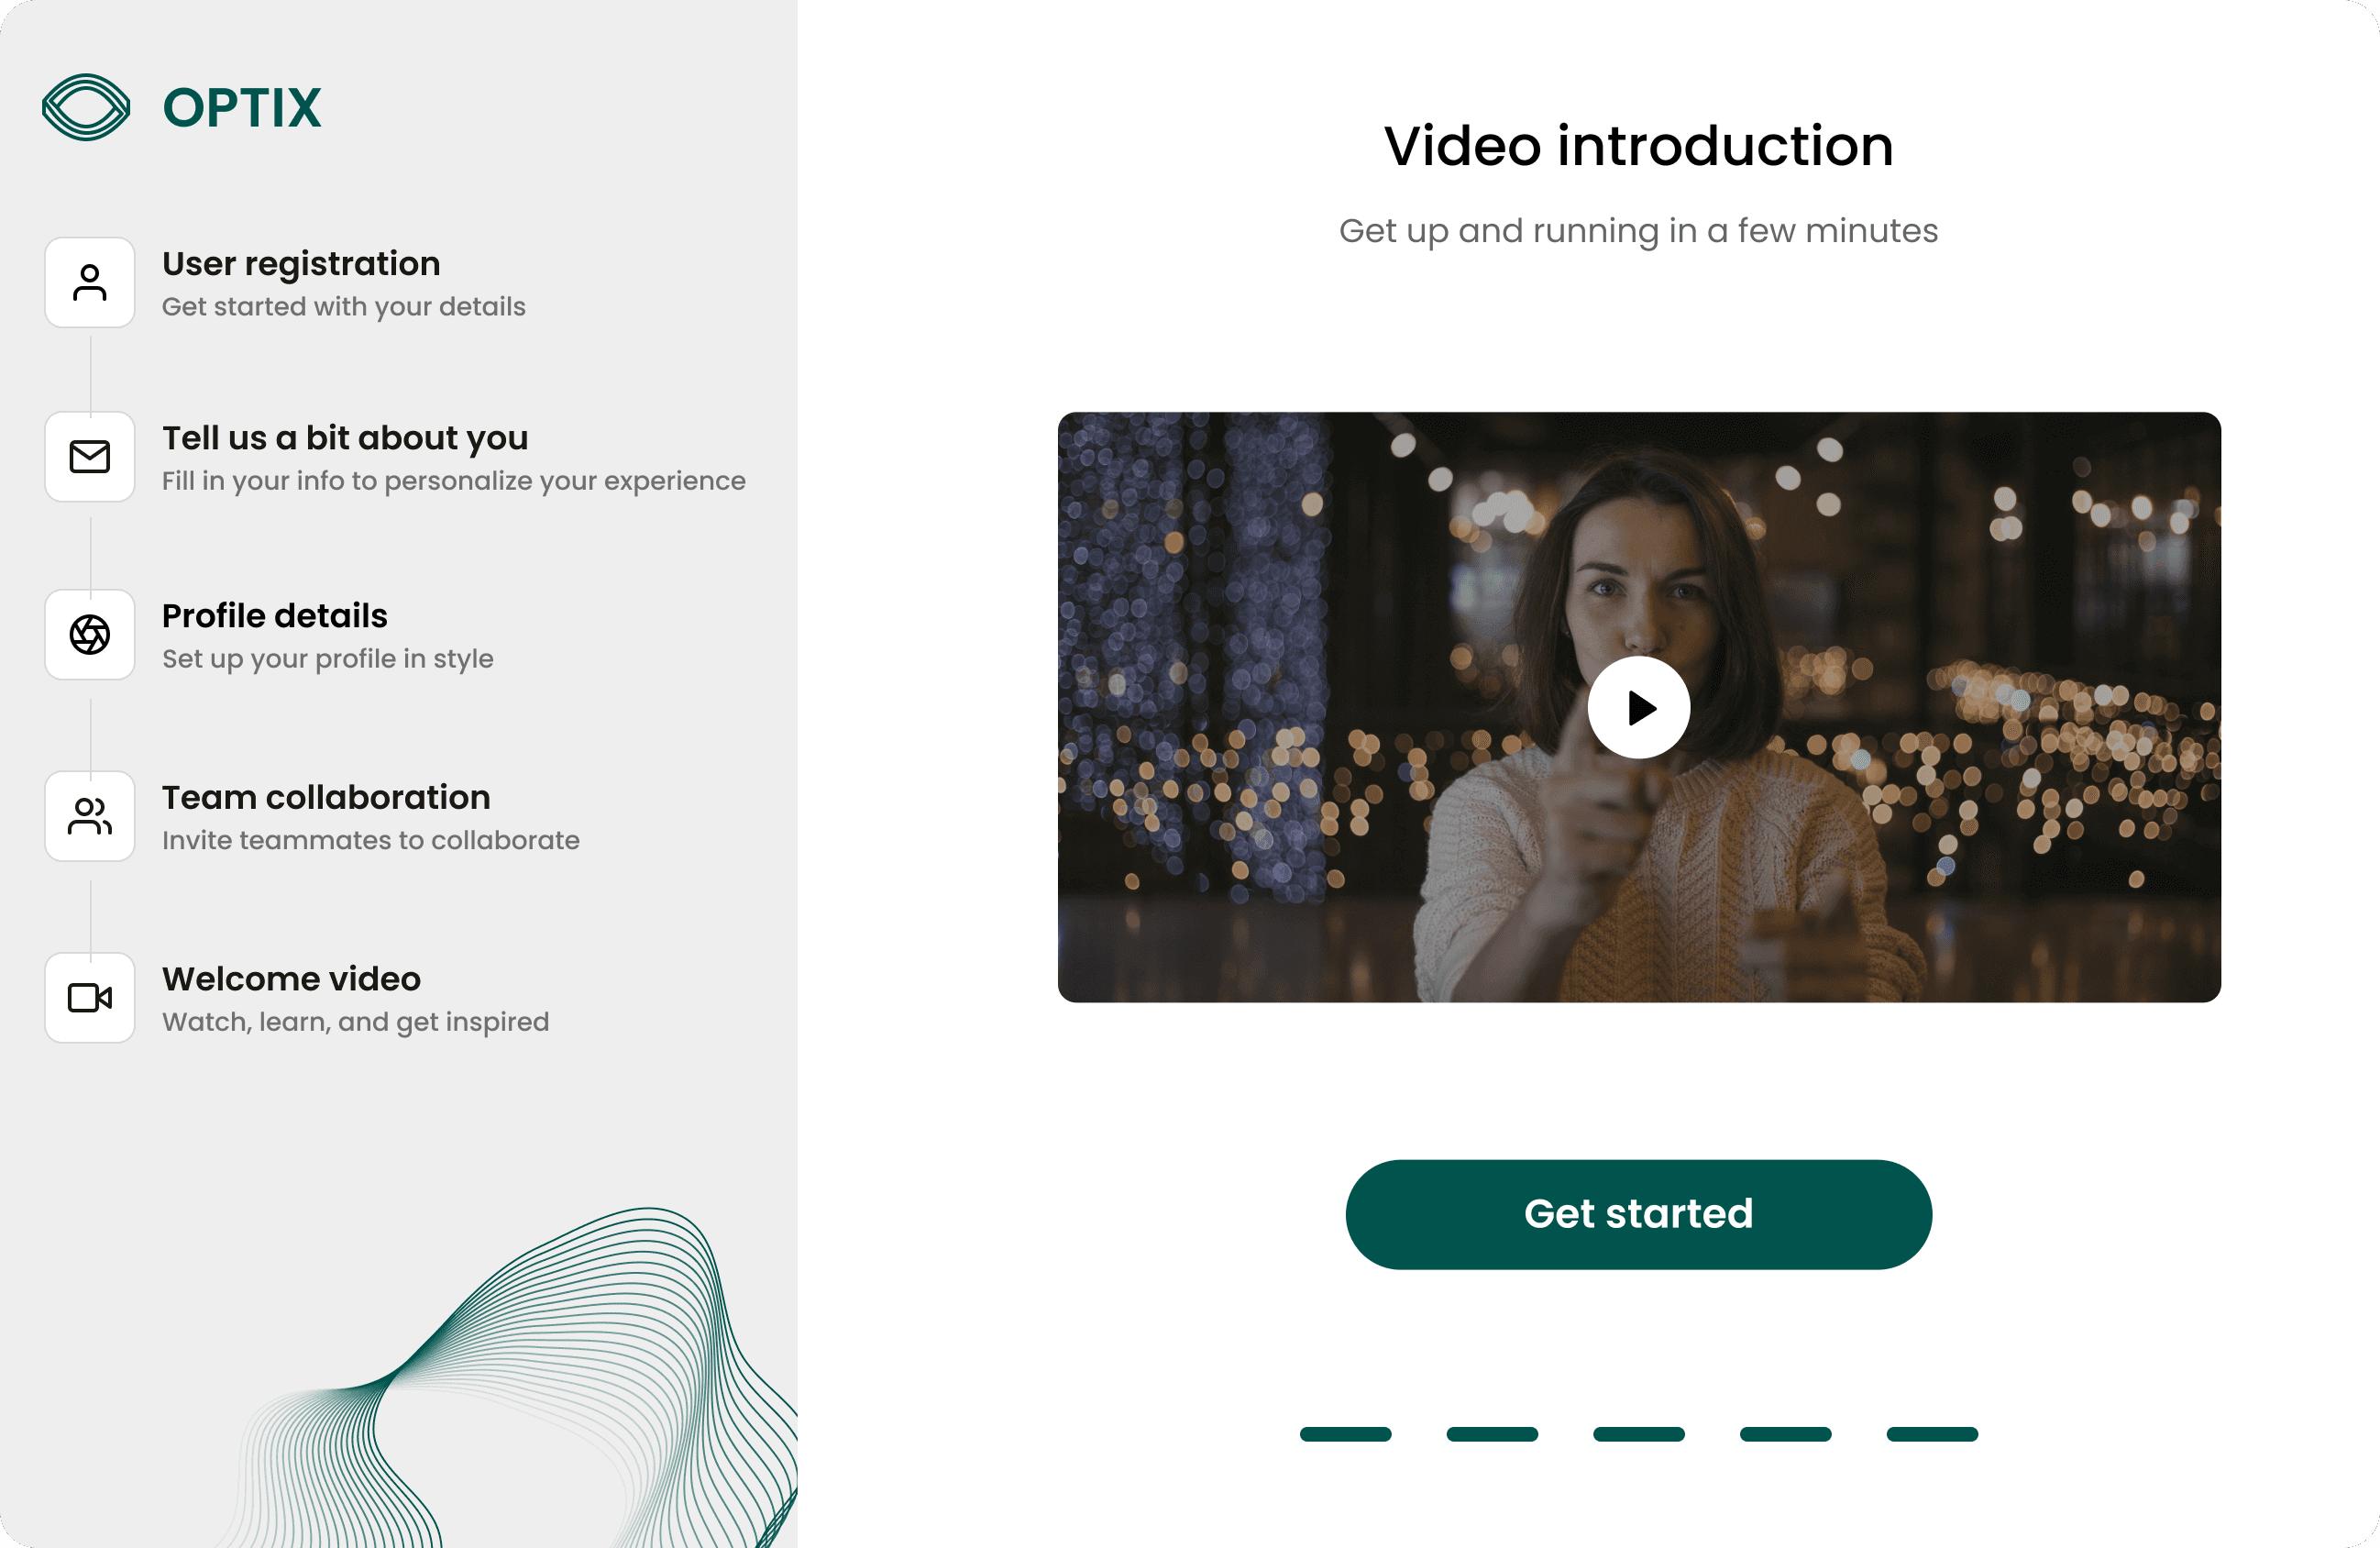Click the aperture icon for Profile details
Image resolution: width=2380 pixels, height=1548 pixels.
pos(90,635)
